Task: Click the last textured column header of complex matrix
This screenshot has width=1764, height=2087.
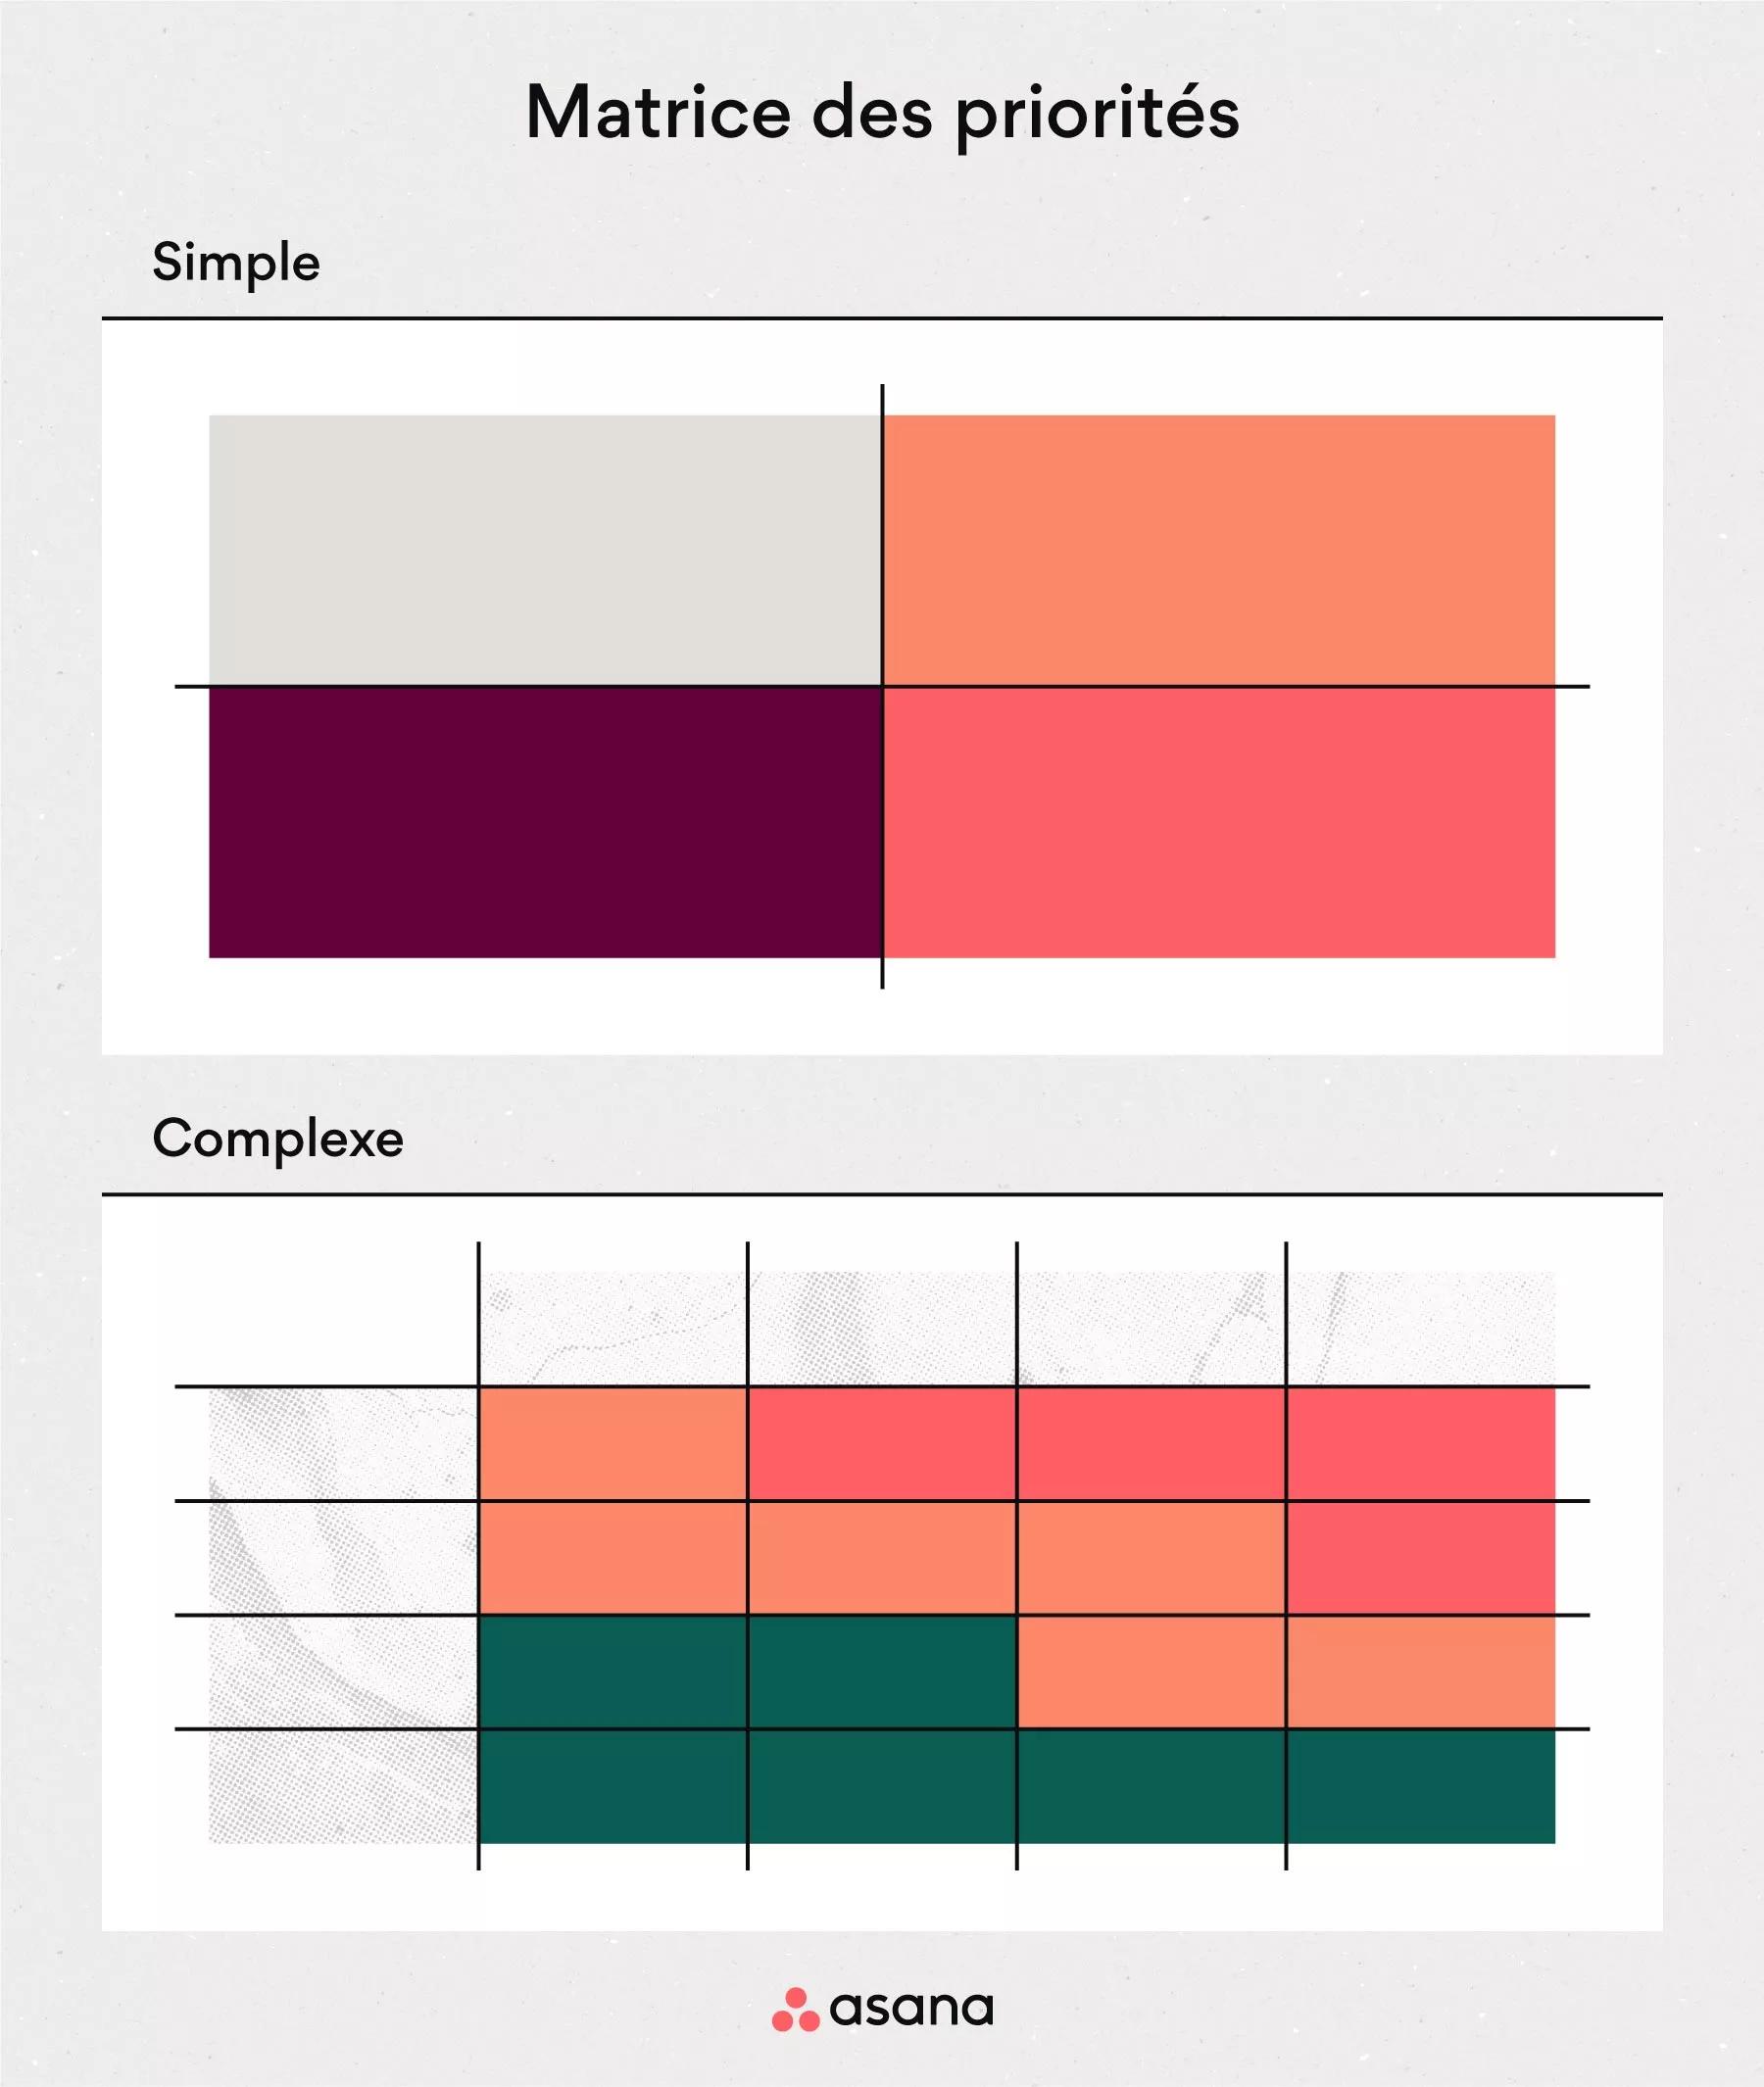Action: [x=1420, y=1328]
